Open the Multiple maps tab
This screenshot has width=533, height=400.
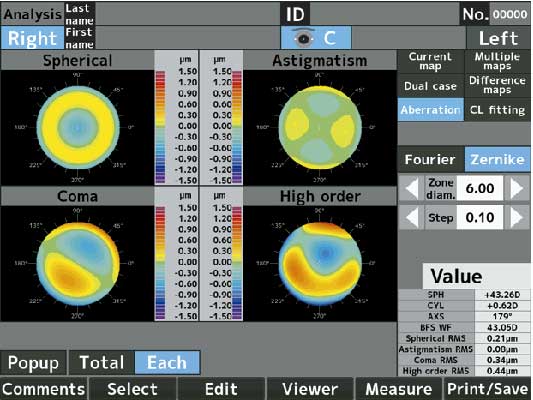tap(497, 62)
